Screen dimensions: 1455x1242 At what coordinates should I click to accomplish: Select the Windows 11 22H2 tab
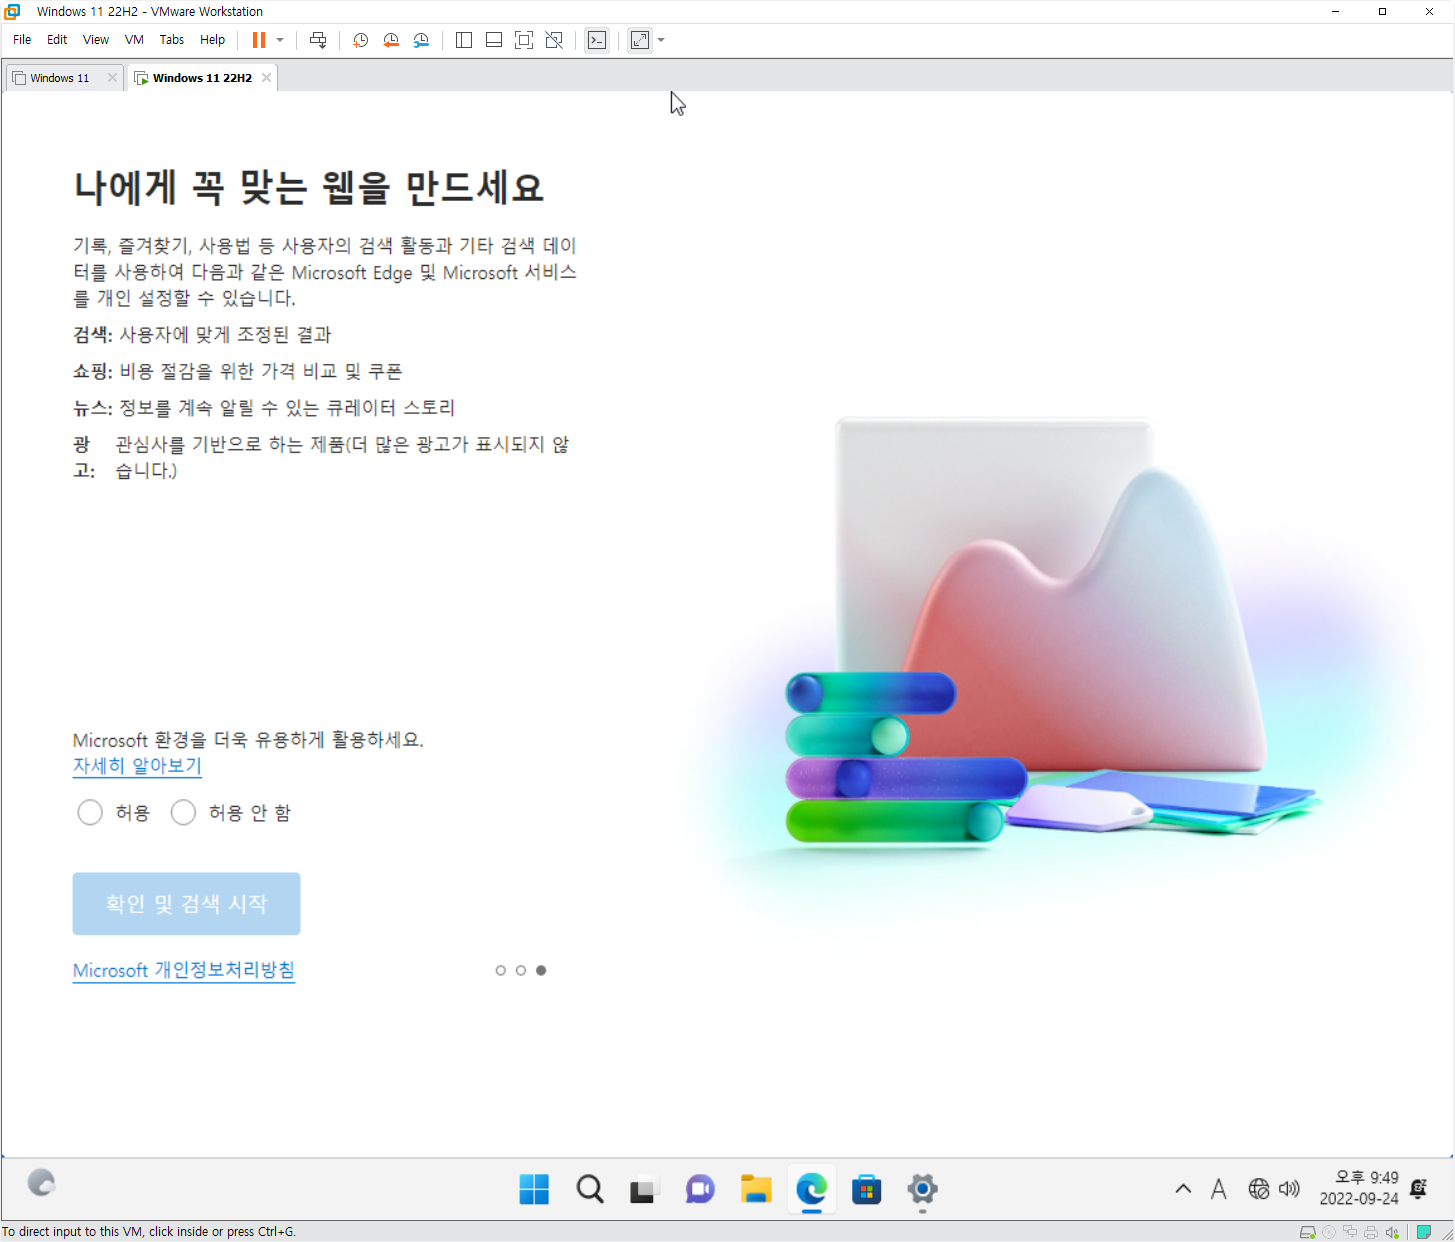[201, 78]
